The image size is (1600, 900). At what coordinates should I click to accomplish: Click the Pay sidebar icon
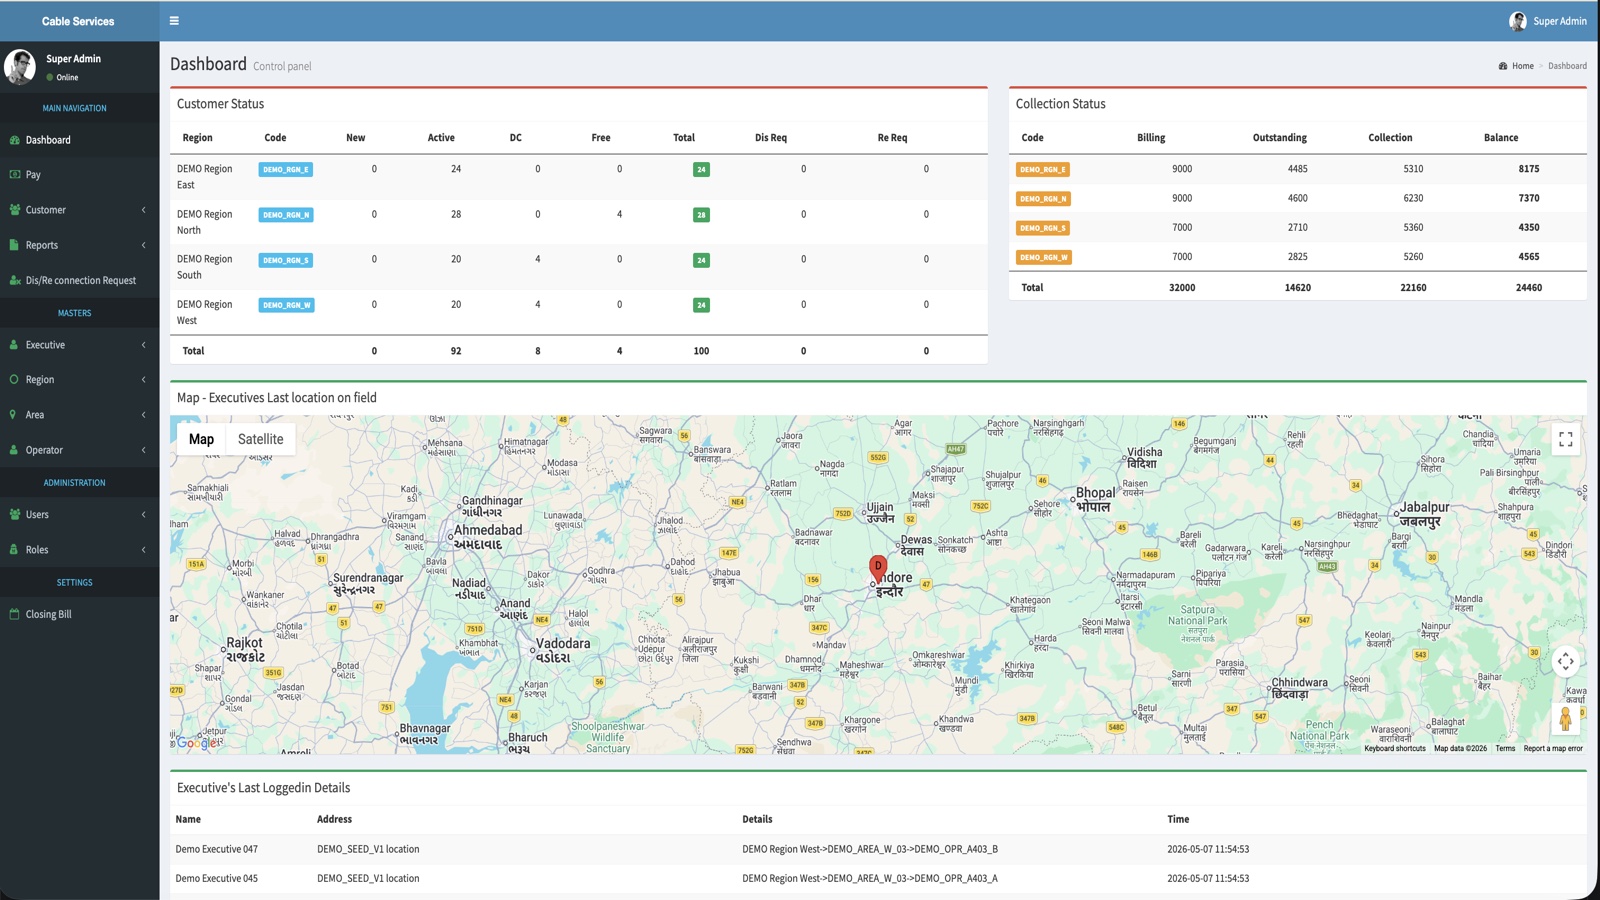point(14,175)
